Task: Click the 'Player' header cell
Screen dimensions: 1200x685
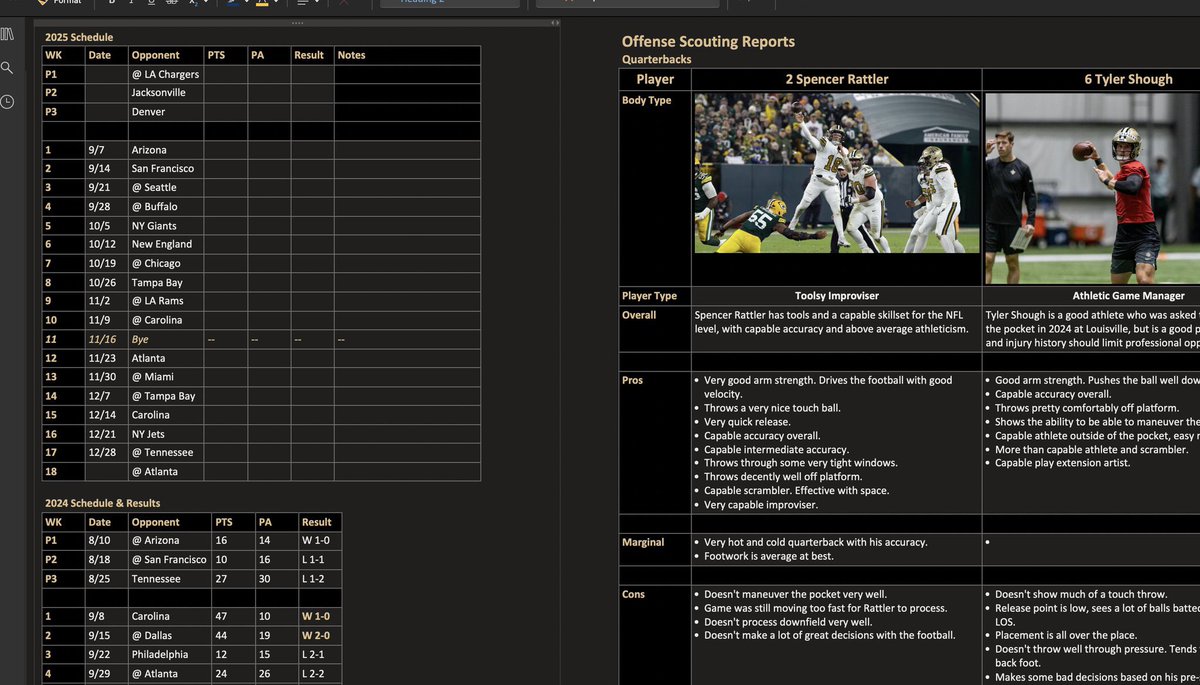Action: coord(655,79)
